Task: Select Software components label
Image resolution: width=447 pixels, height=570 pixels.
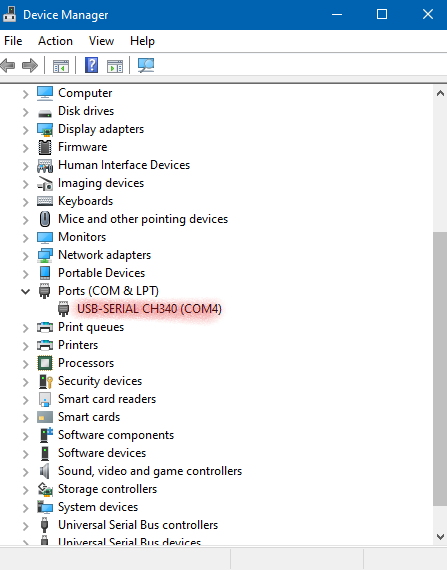Action: [116, 435]
